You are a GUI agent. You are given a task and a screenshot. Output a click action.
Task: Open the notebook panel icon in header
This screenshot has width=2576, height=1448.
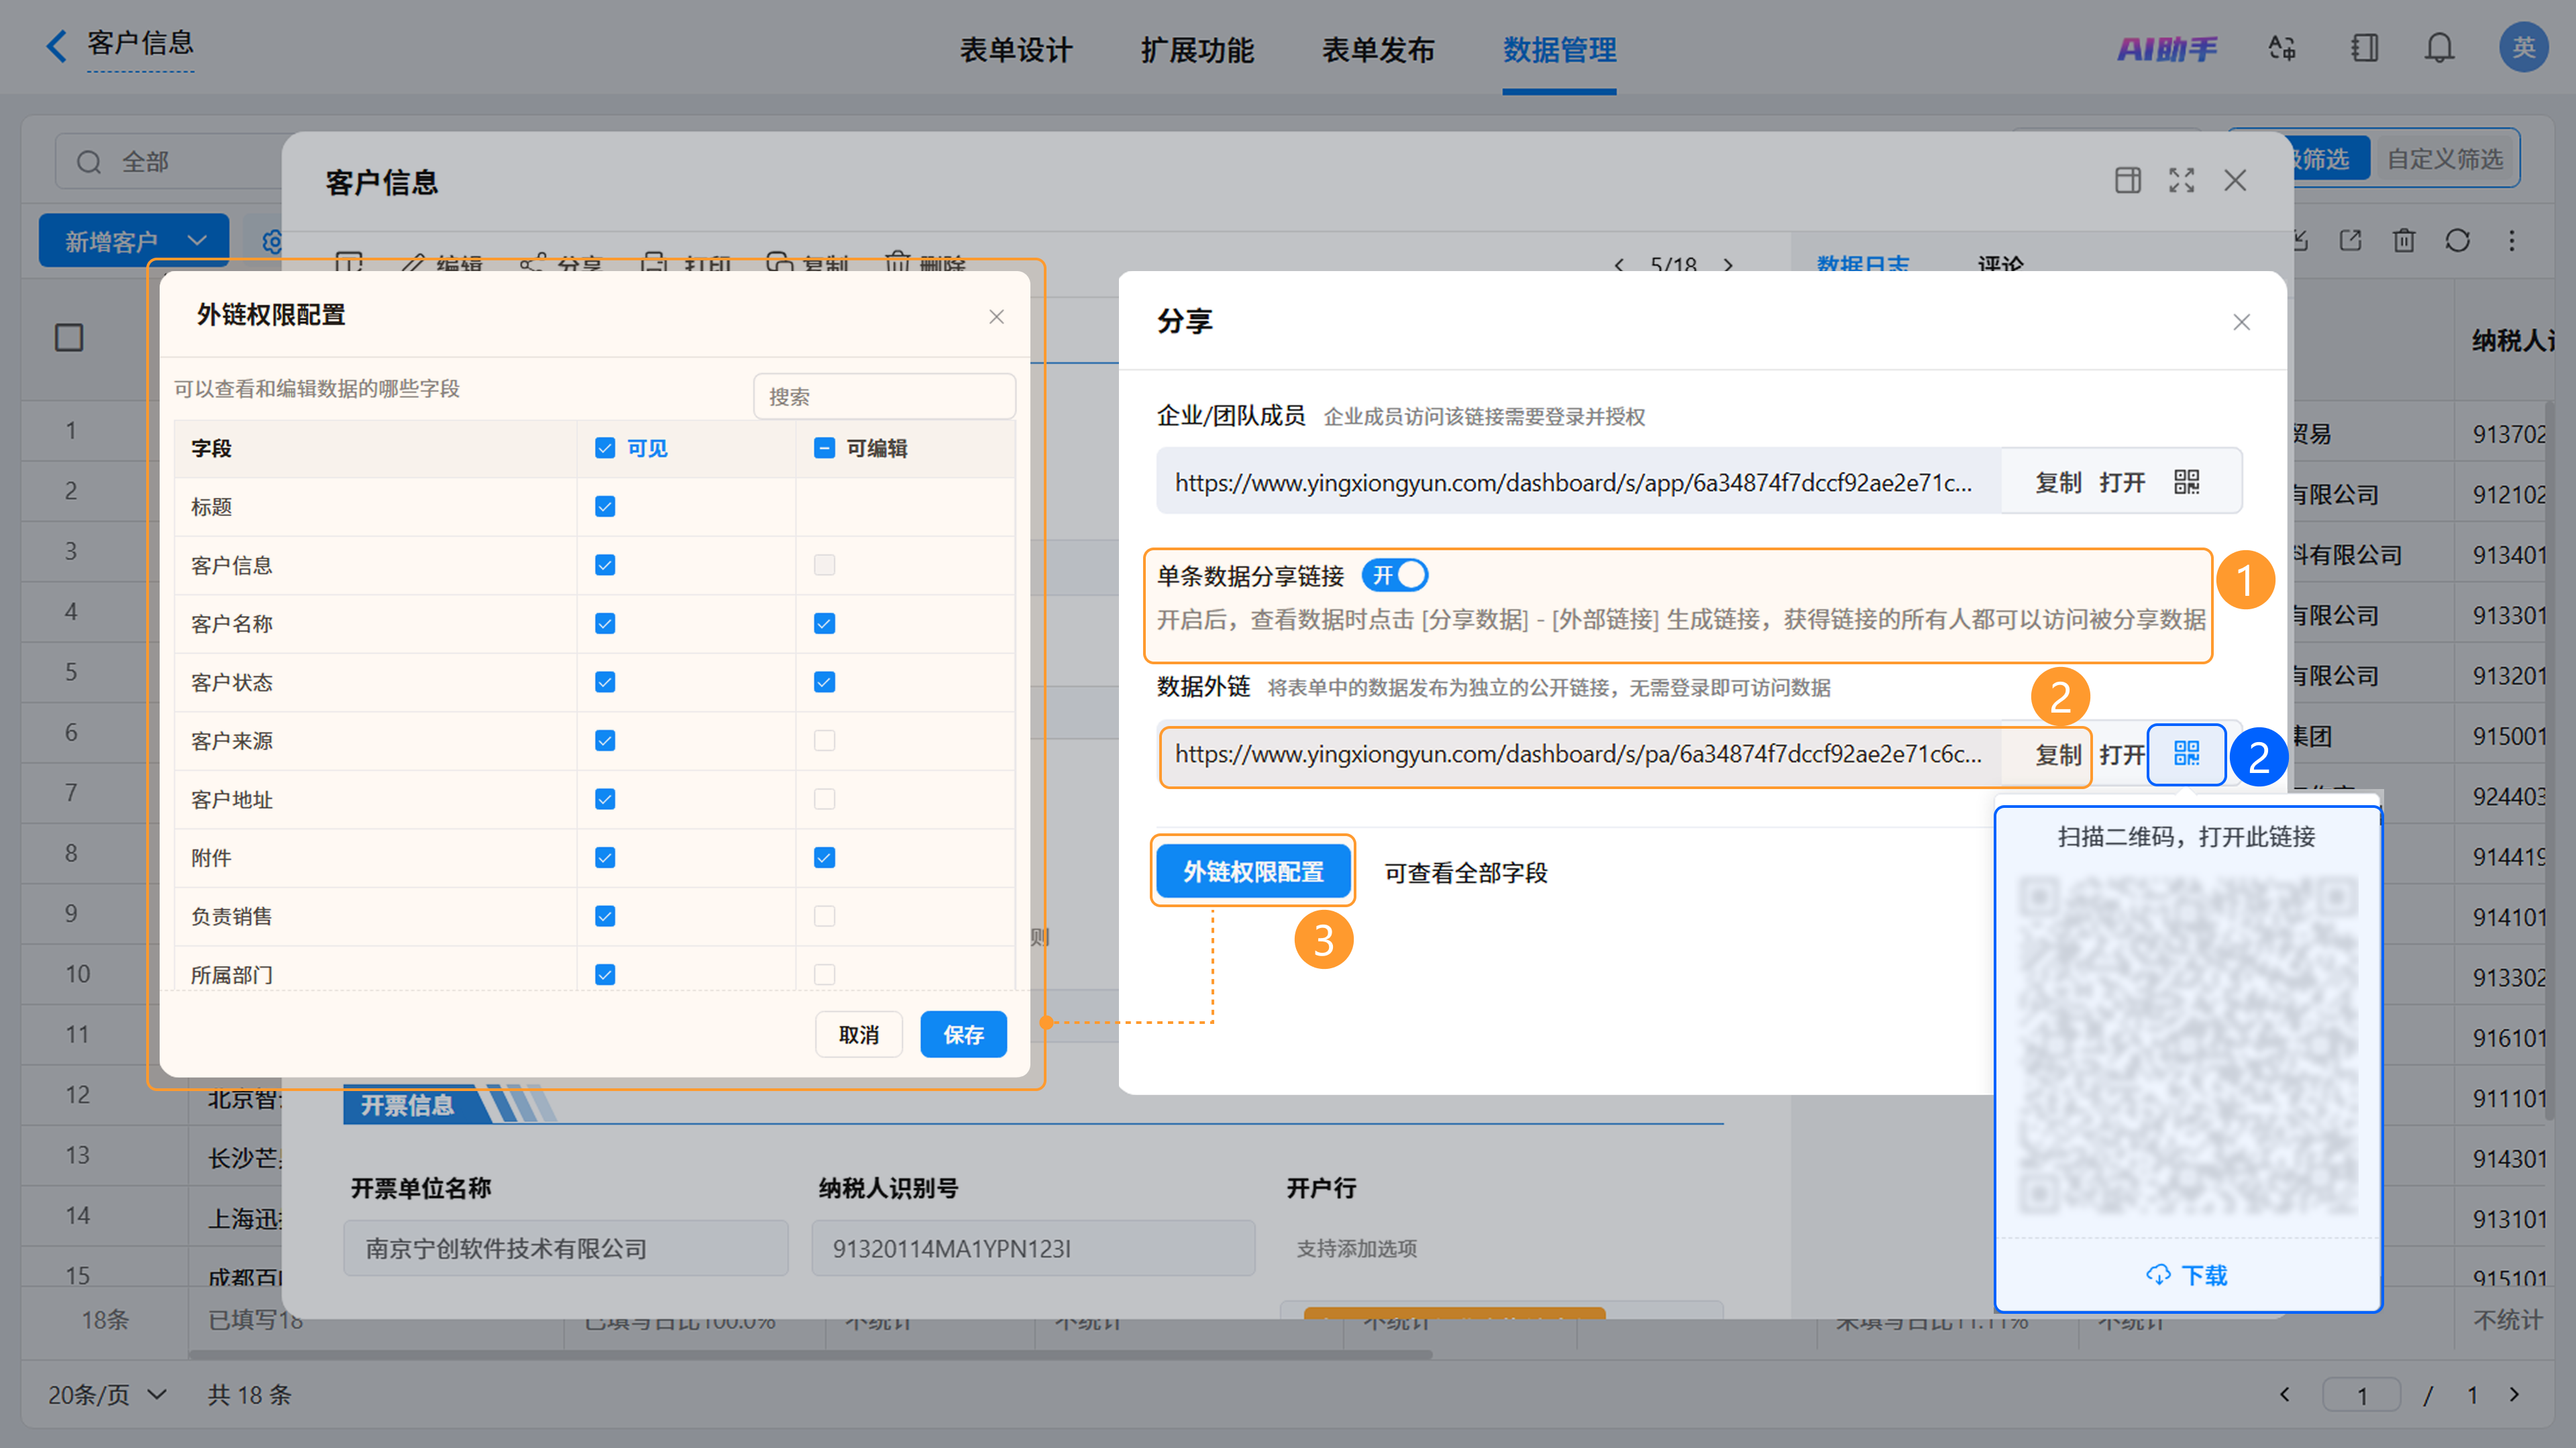point(2365,48)
